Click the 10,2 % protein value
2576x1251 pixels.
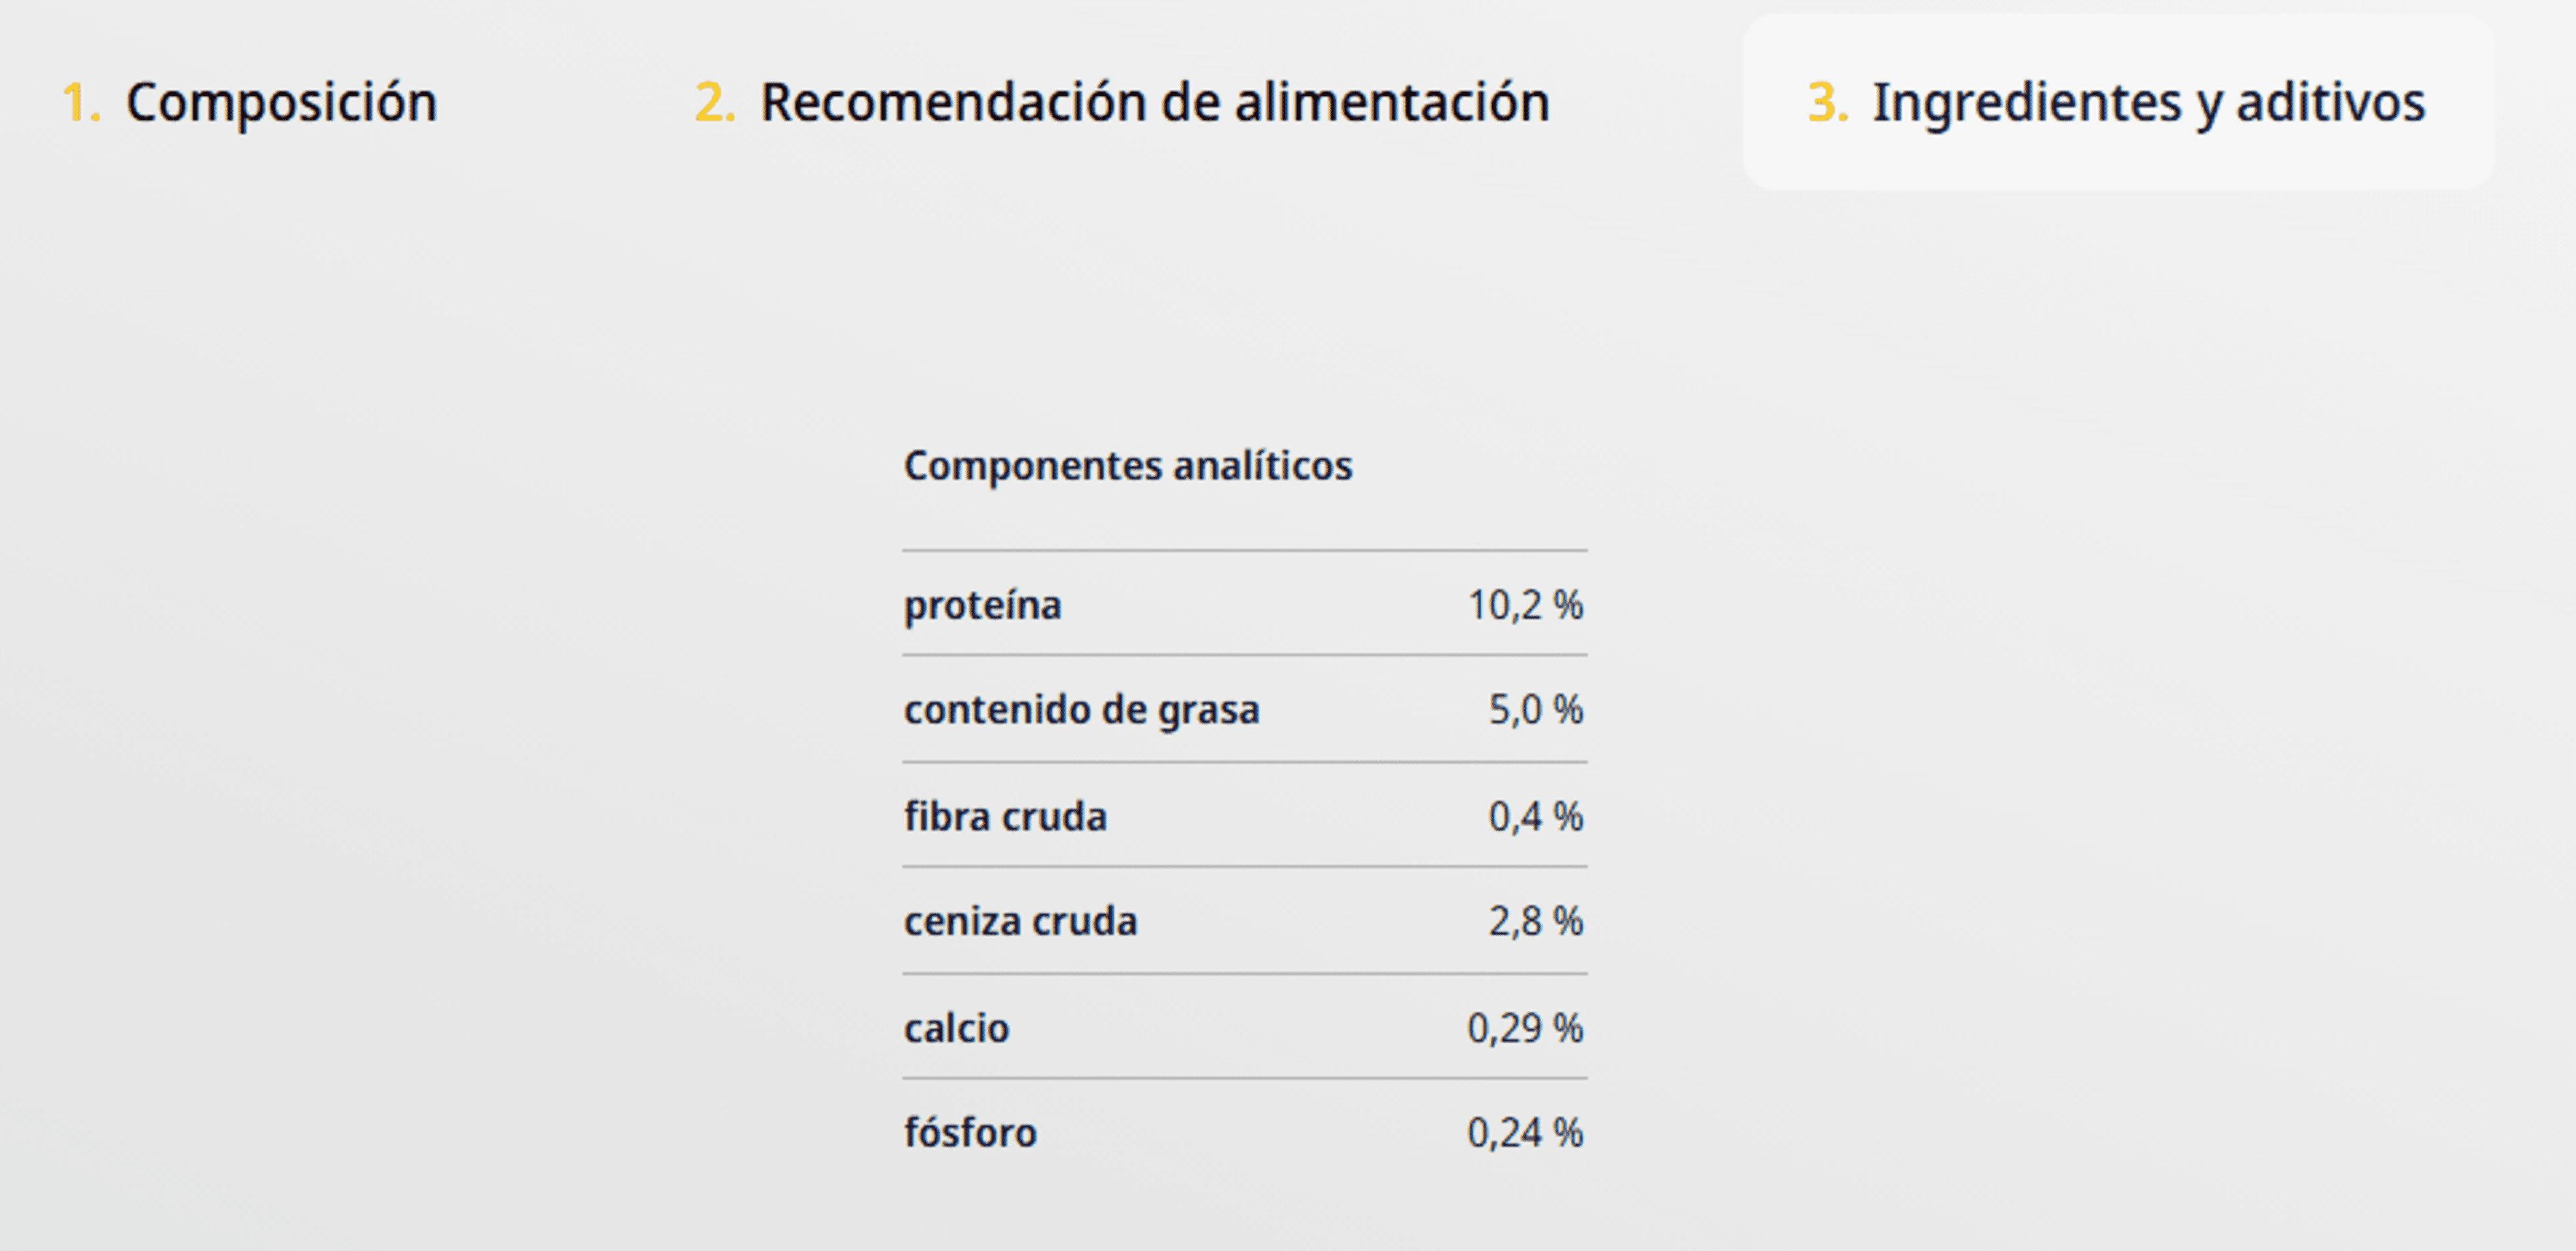tap(1525, 605)
